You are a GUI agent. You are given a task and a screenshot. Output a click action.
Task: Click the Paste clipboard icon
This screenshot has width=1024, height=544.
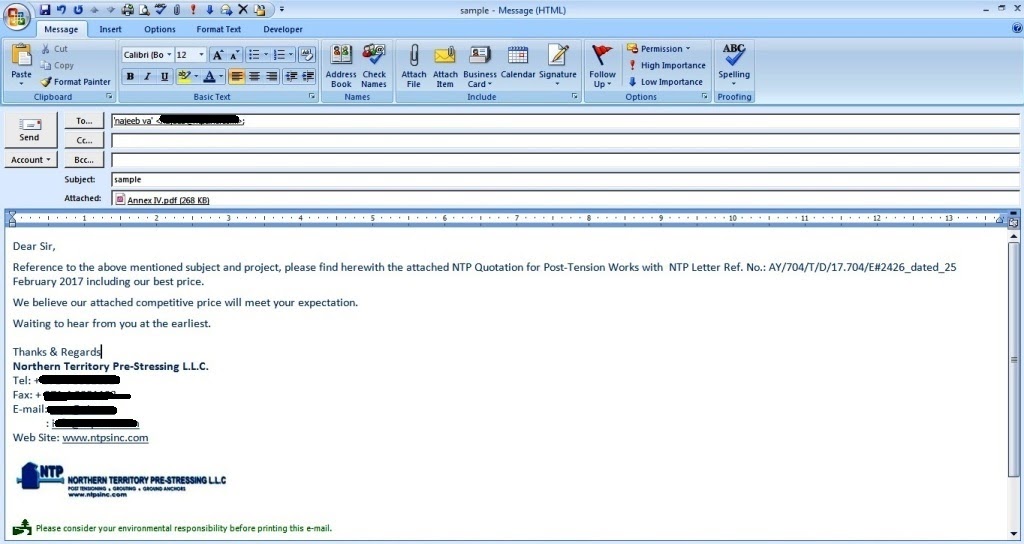(21, 55)
